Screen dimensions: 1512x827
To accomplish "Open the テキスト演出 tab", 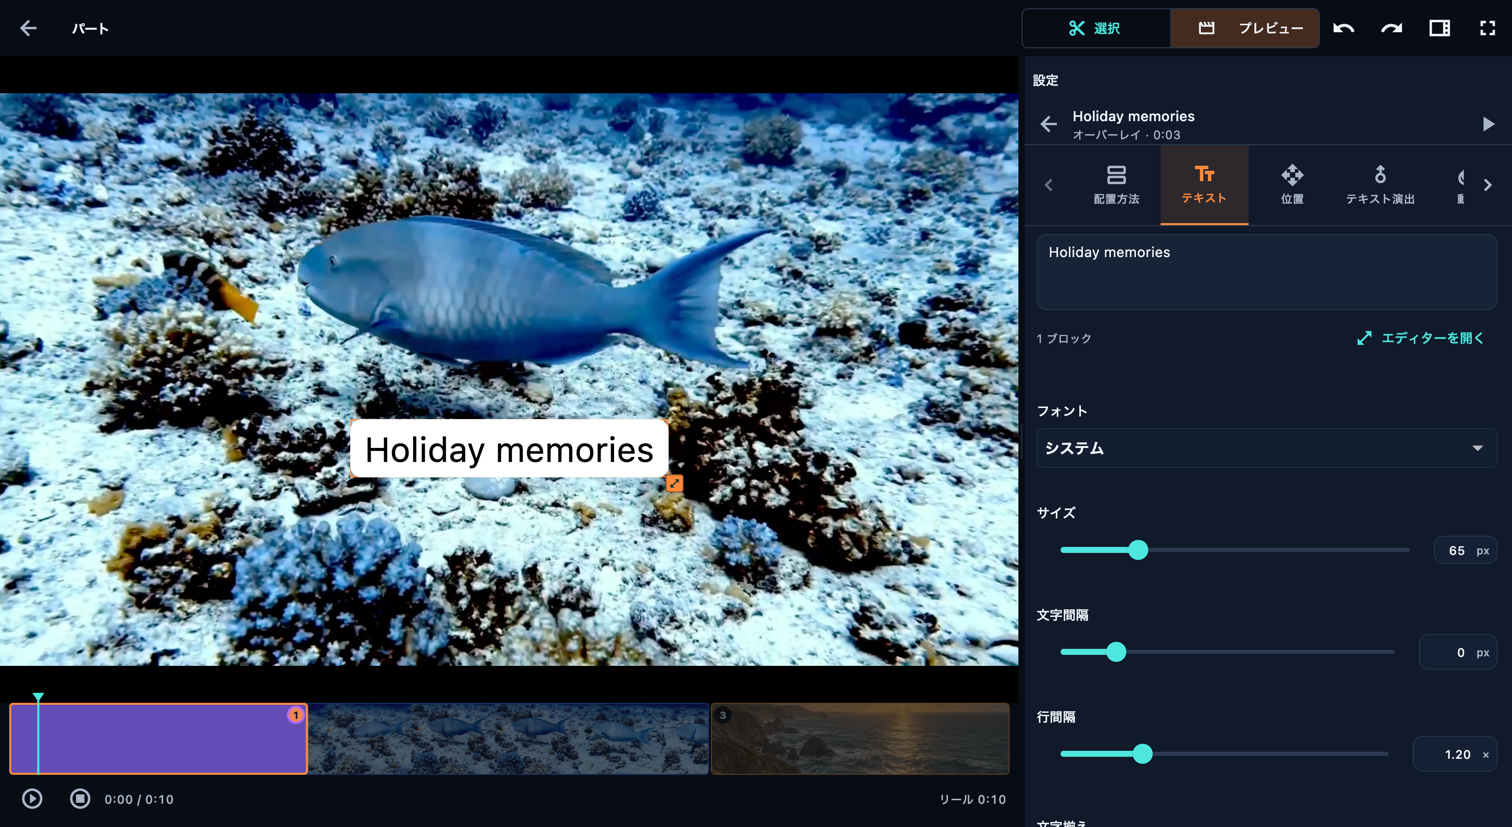I will [1380, 185].
